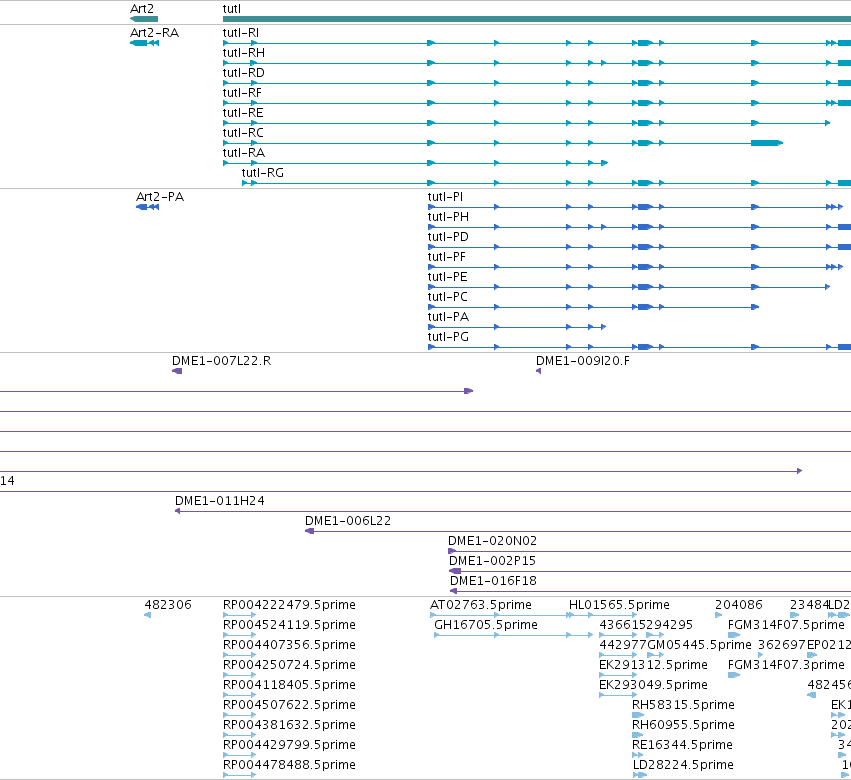
Task: Open RH60955.5prime EST entry
Action: click(x=683, y=725)
